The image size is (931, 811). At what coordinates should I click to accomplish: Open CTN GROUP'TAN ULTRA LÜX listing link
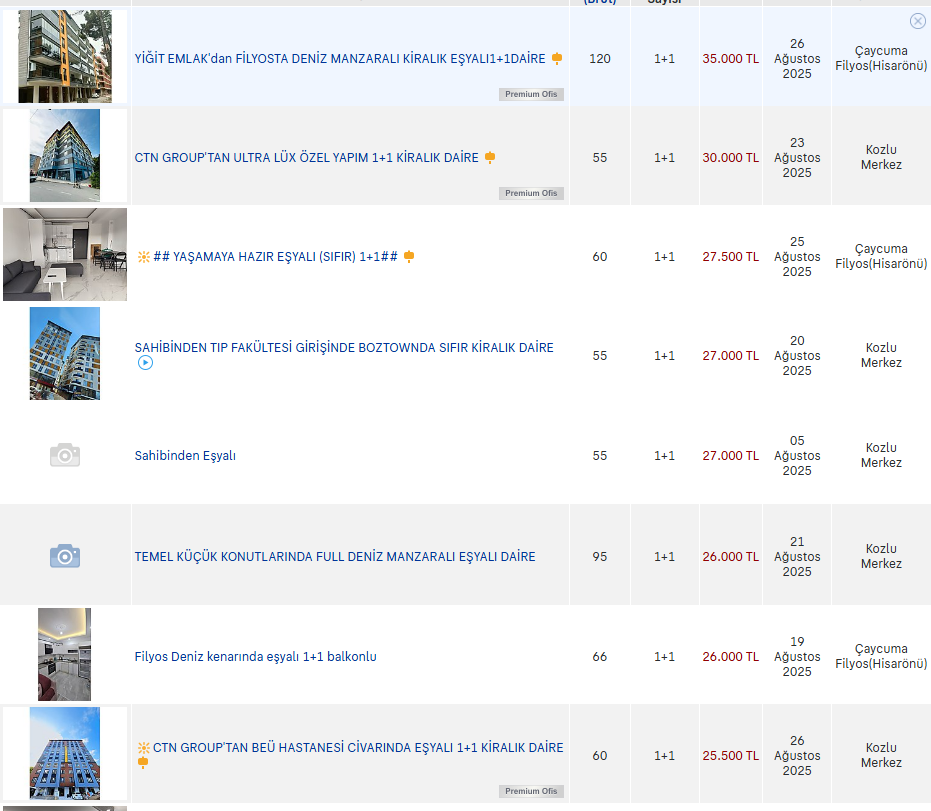click(x=306, y=158)
